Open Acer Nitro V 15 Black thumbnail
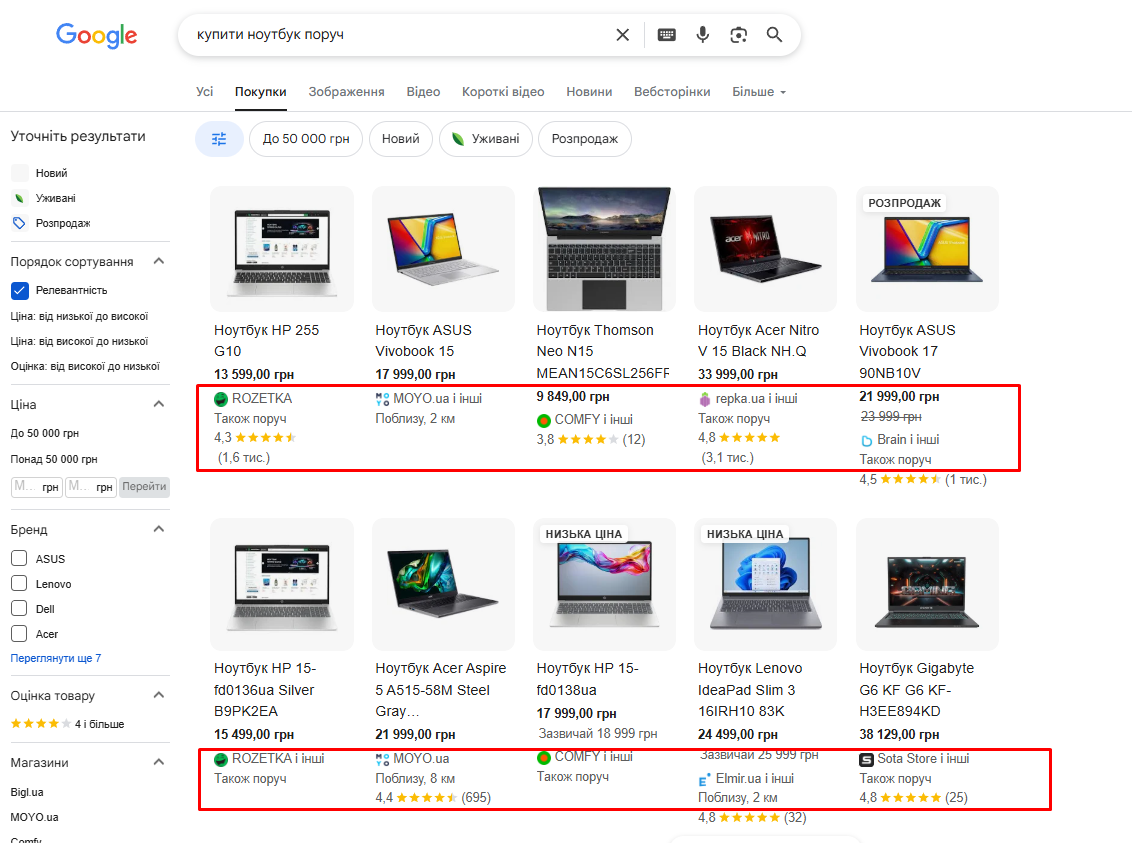The height and width of the screenshot is (843, 1132). point(765,249)
